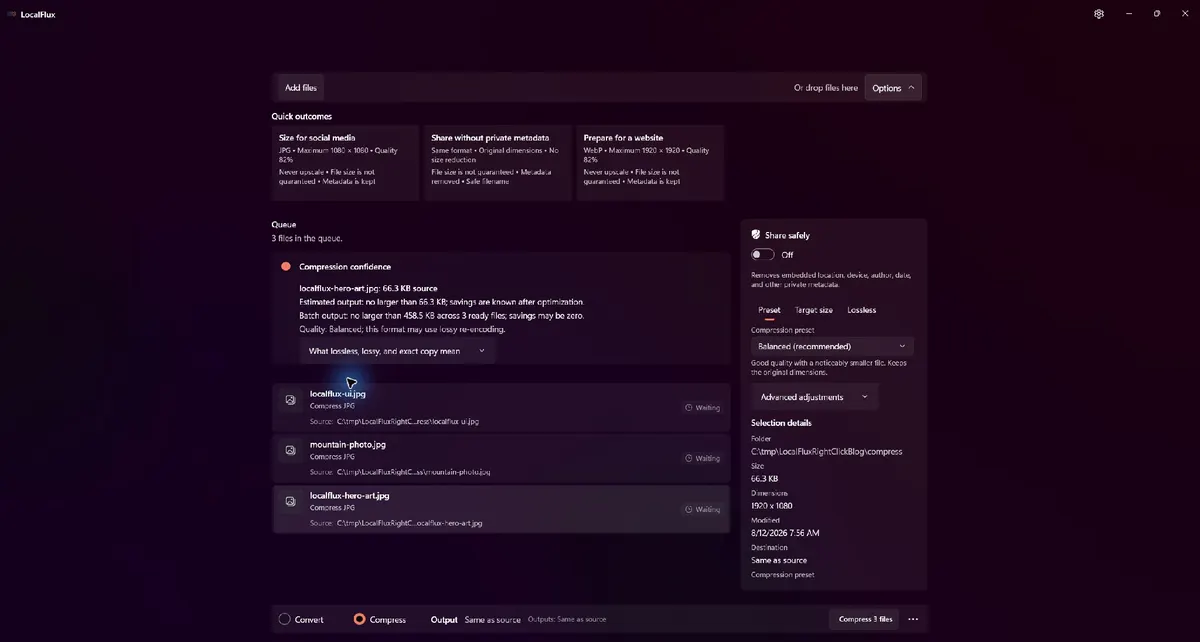Click the Compression confidence heading

[x=345, y=267]
